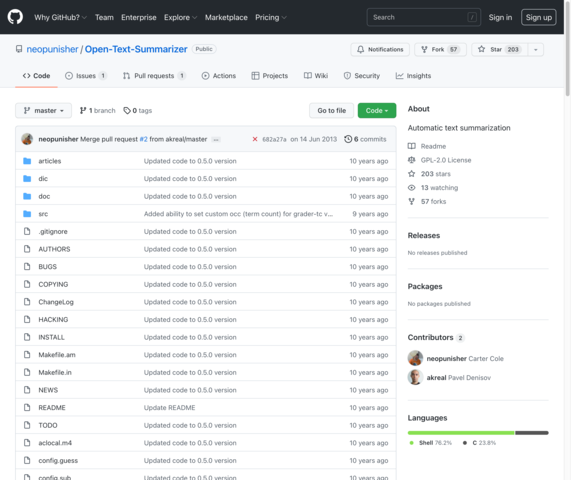Image resolution: width=571 pixels, height=480 pixels.
Task: Click the .gitignore file icon
Action: click(x=27, y=231)
